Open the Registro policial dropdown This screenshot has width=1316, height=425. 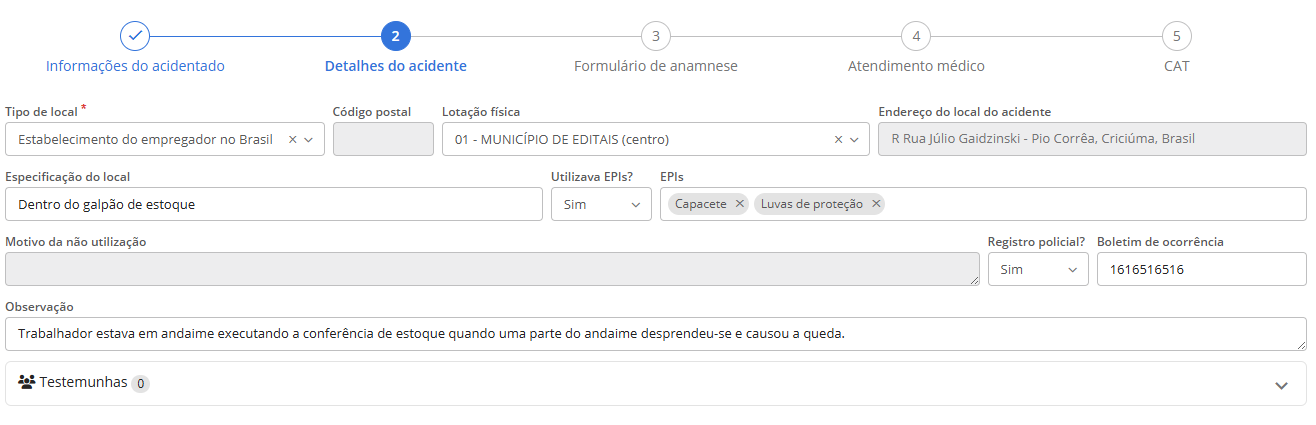click(1038, 269)
